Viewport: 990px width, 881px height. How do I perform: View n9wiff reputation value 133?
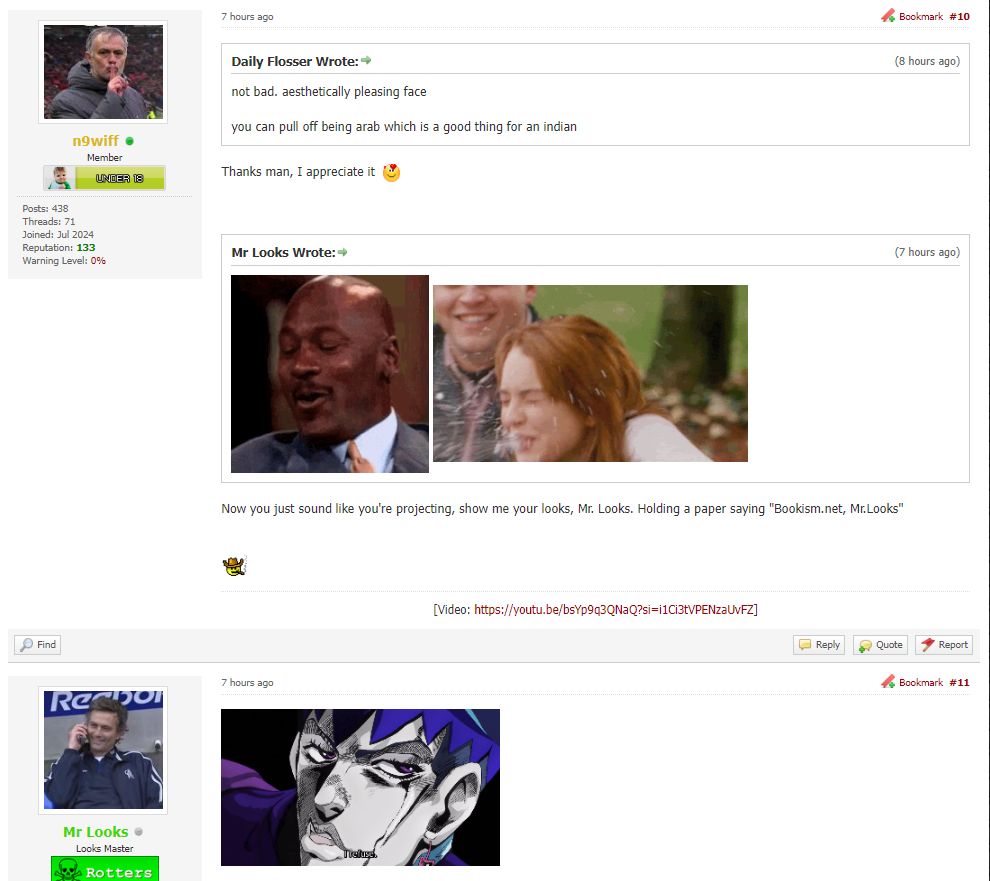point(86,248)
